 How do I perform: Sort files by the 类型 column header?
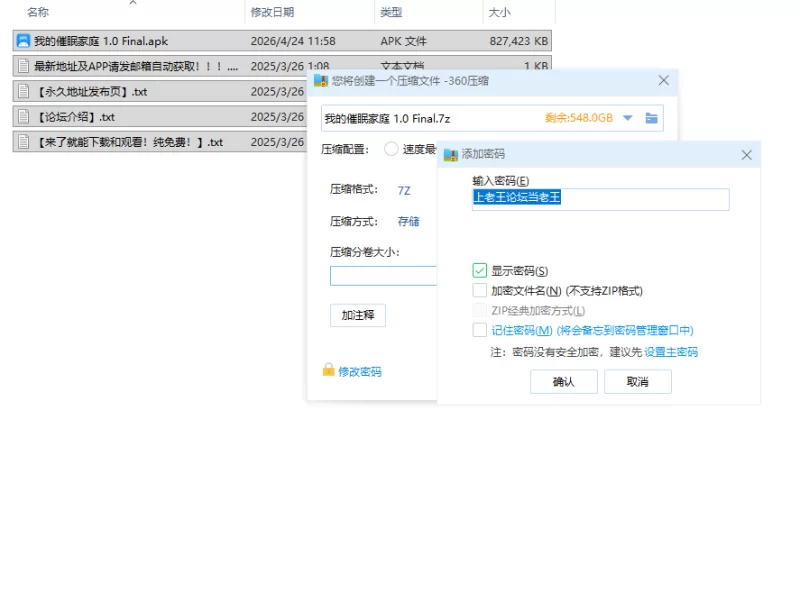(391, 12)
